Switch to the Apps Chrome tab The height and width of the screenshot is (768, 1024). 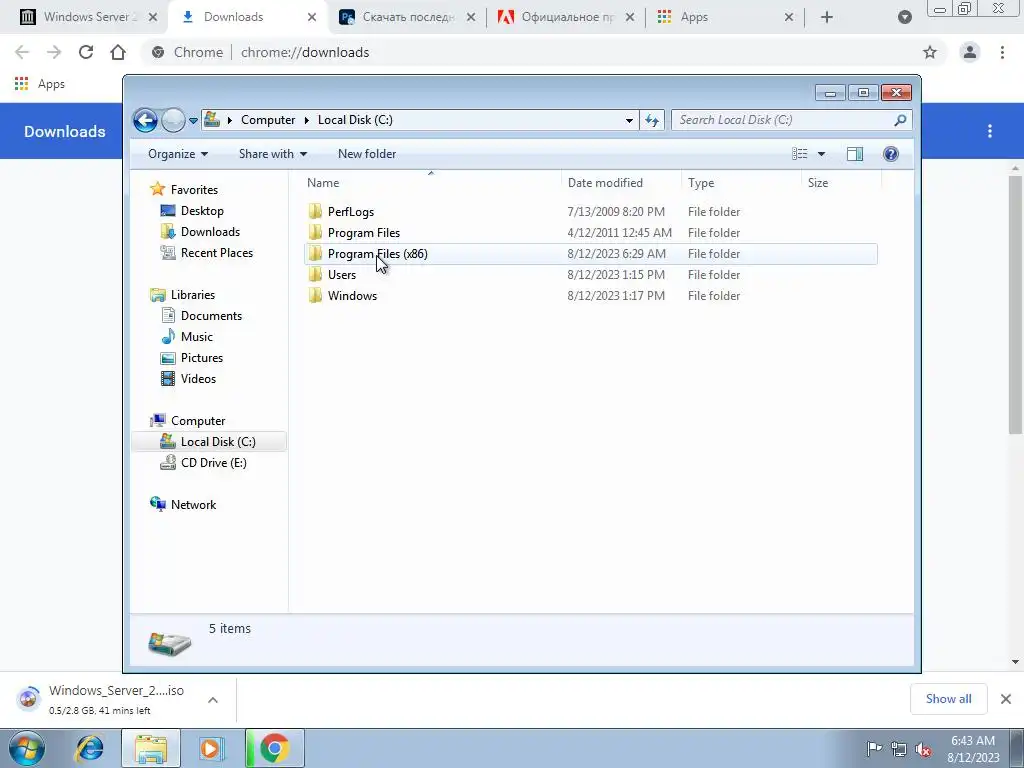tap(725, 17)
